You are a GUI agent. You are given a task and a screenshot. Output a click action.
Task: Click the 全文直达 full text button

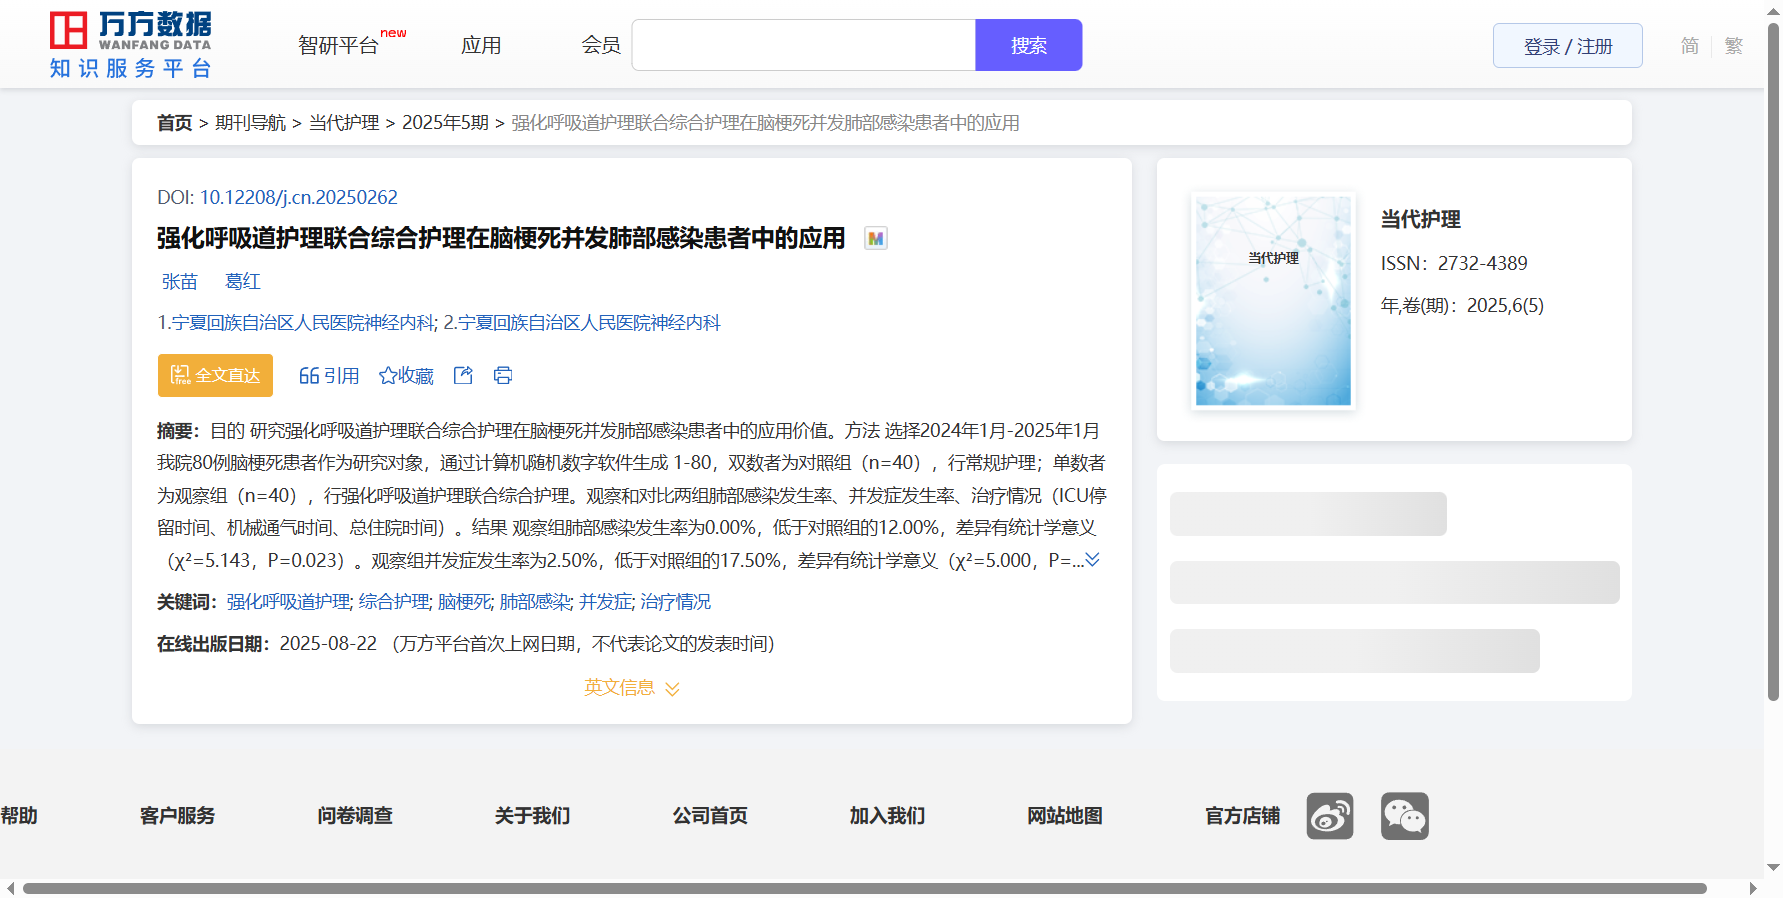pos(215,376)
